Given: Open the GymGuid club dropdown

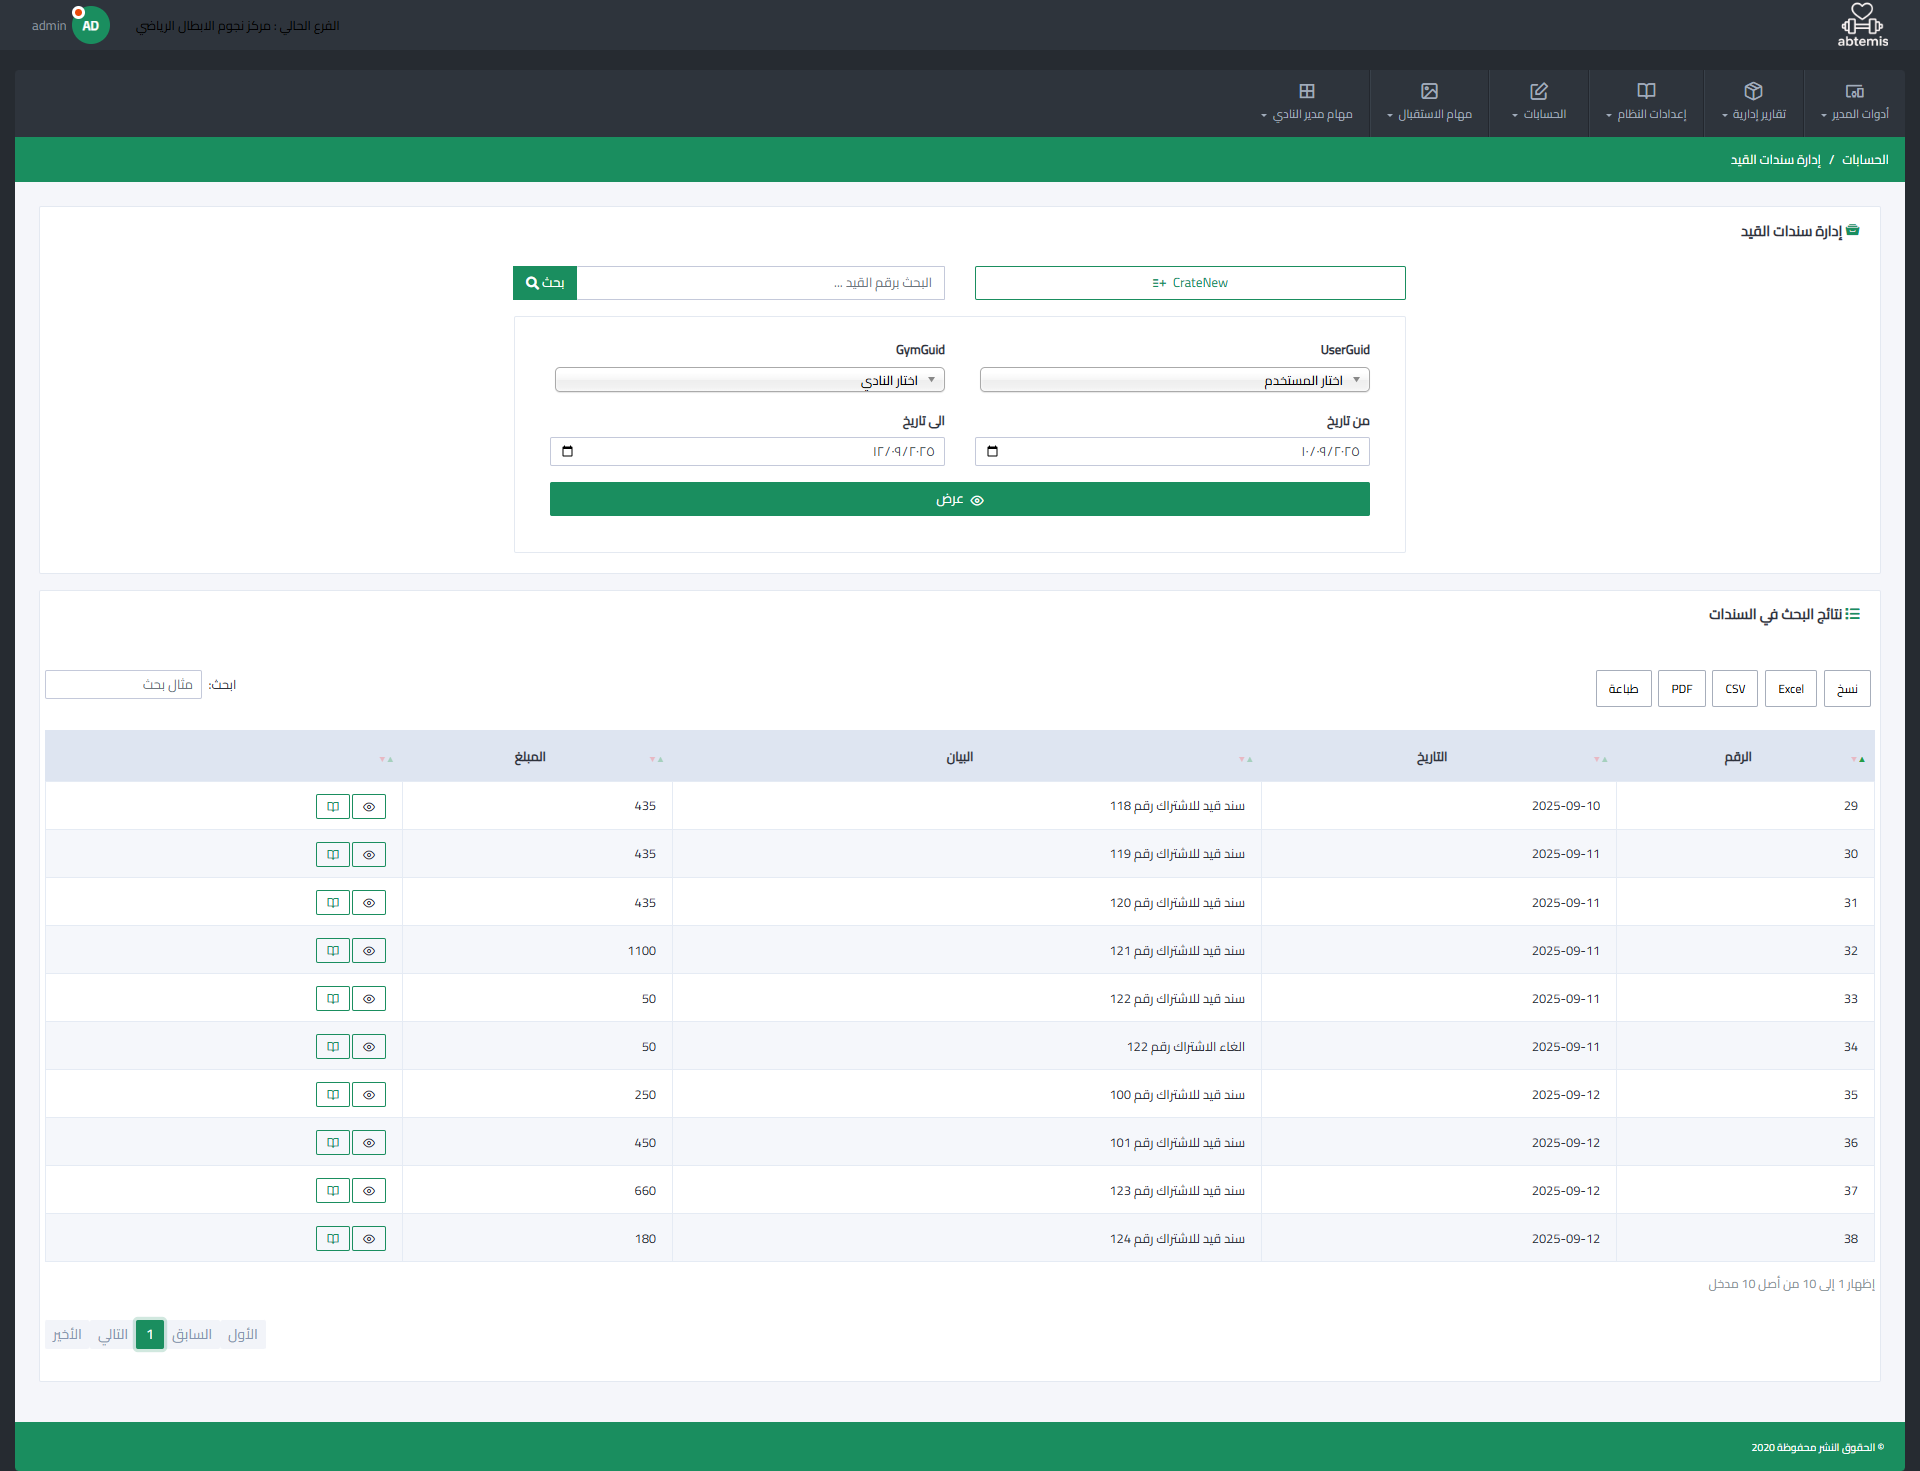Looking at the screenshot, I should tap(749, 381).
